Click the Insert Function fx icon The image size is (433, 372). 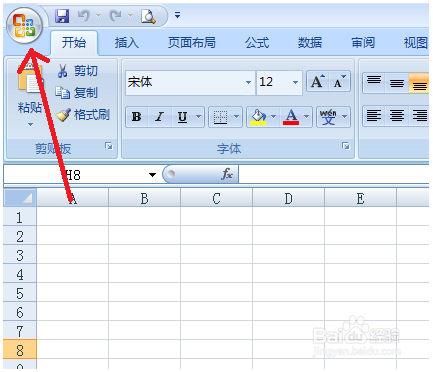227,174
